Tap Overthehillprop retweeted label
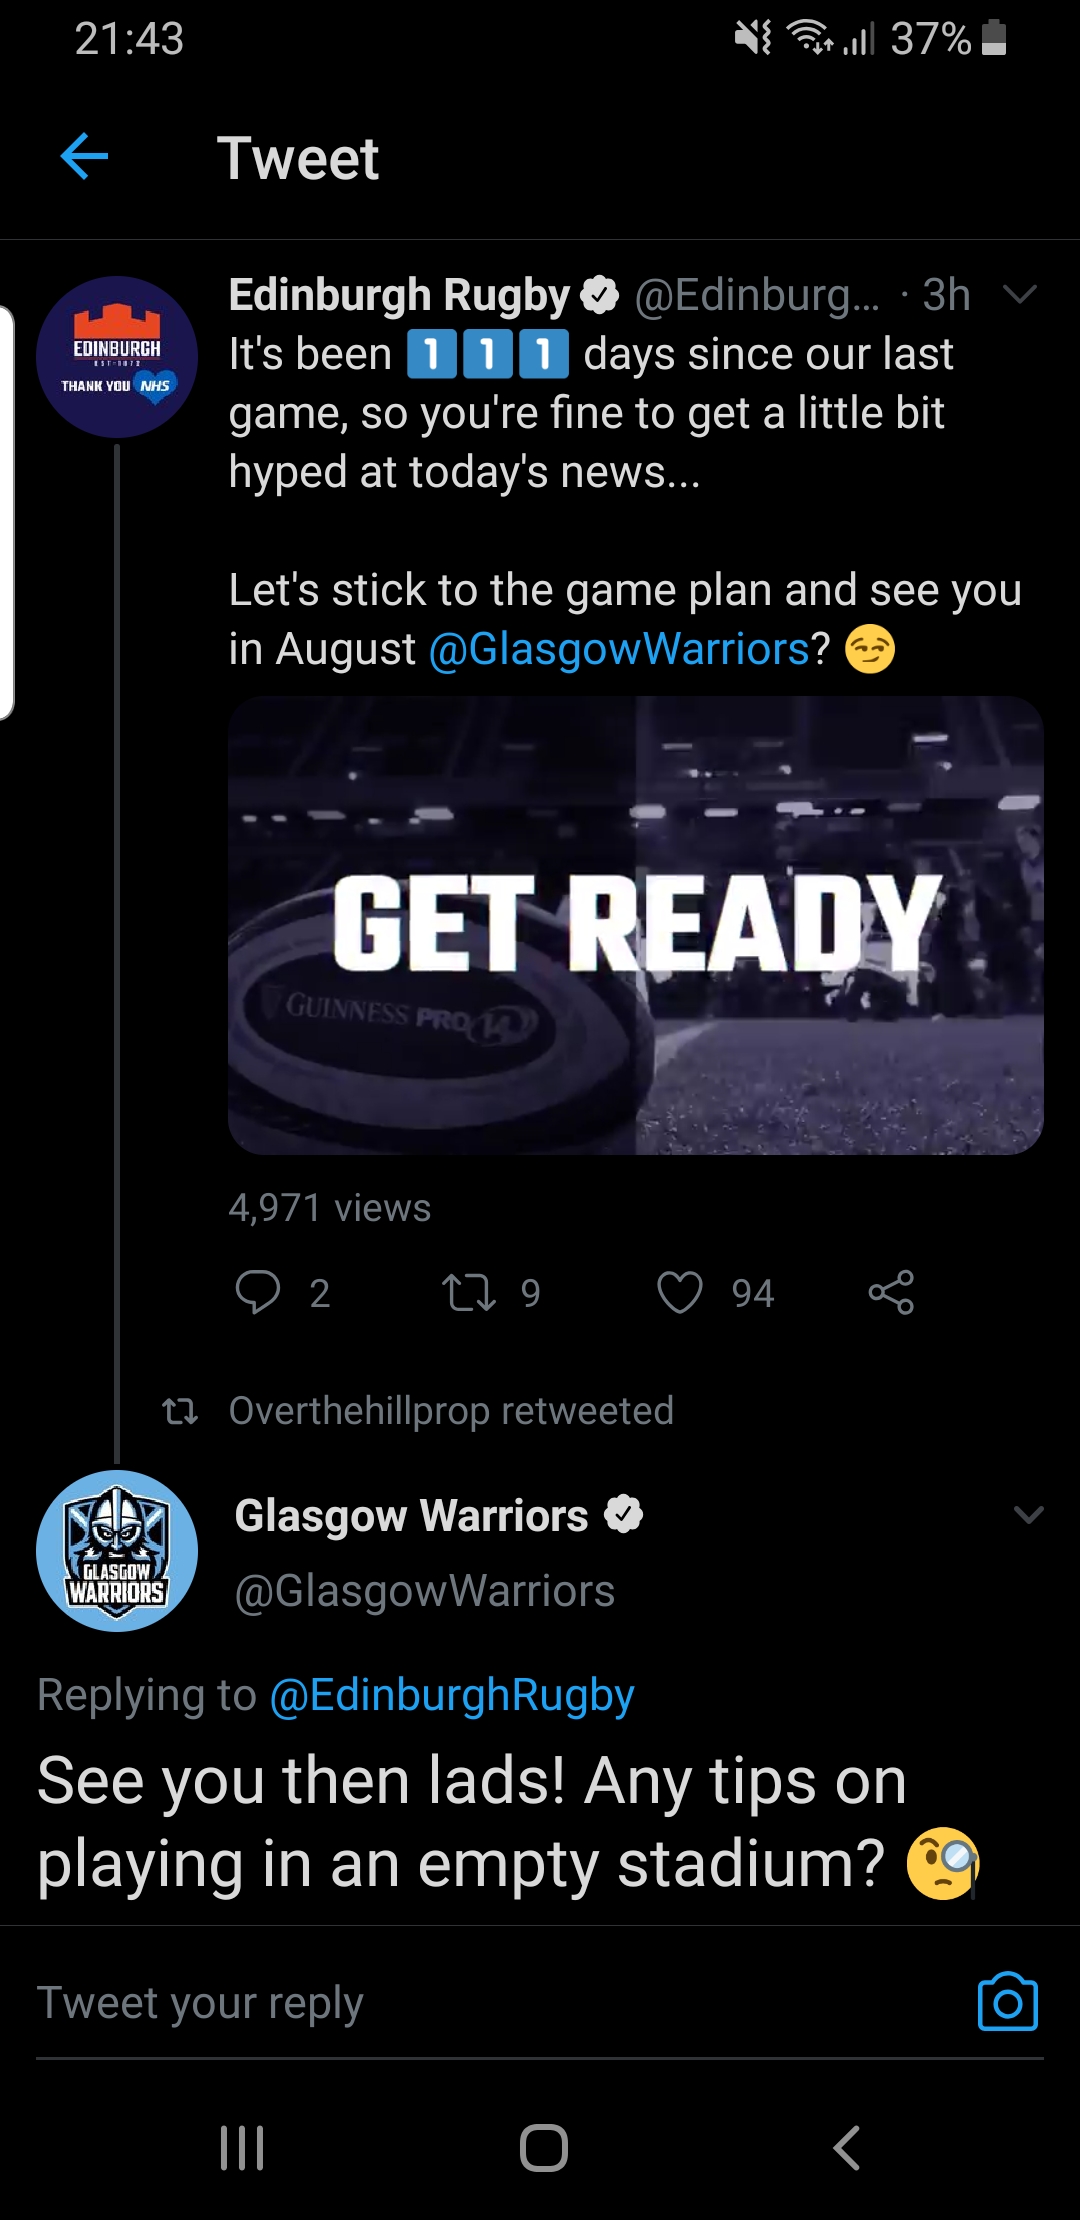Screen dimensions: 1080x2220 tap(451, 1411)
